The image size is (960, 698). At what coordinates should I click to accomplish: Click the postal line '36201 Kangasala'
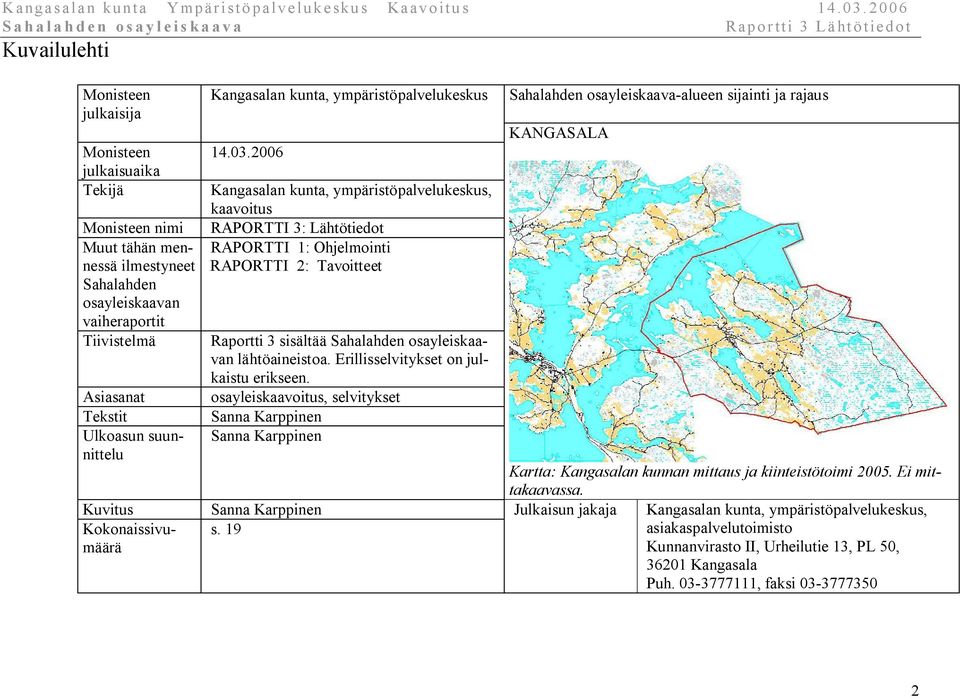[702, 565]
